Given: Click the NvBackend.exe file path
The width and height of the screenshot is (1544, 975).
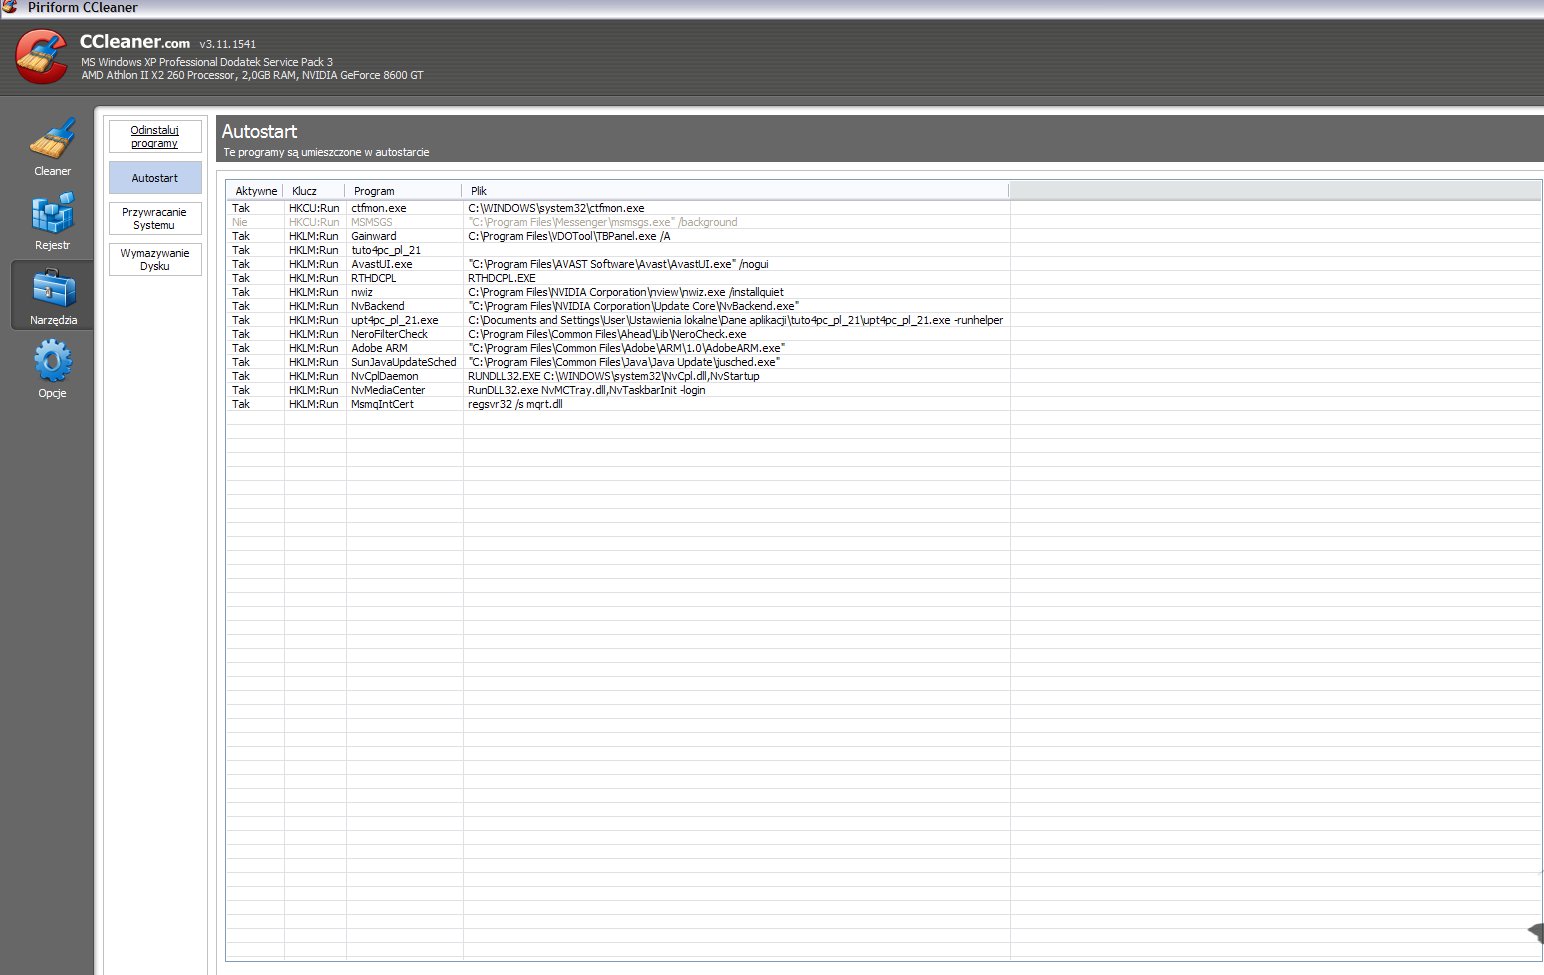Looking at the screenshot, I should pos(634,306).
